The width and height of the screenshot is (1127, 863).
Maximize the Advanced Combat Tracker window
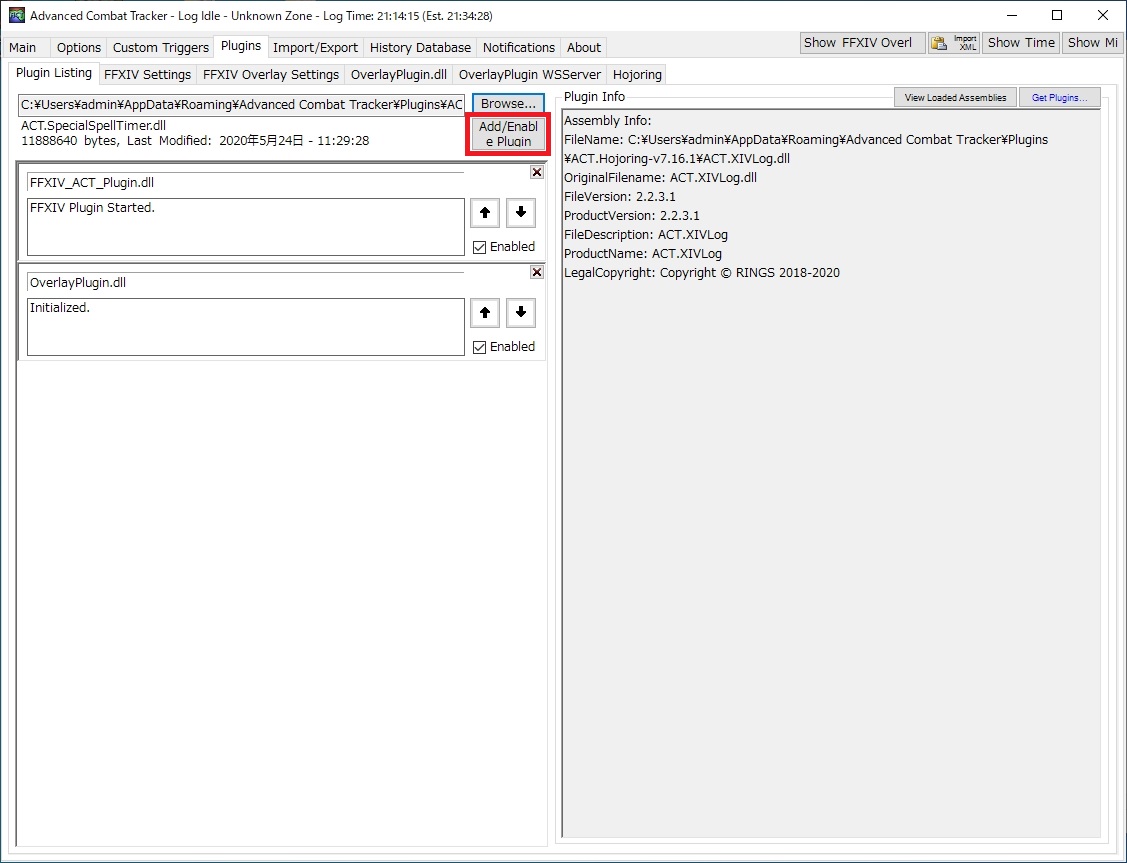point(1057,15)
